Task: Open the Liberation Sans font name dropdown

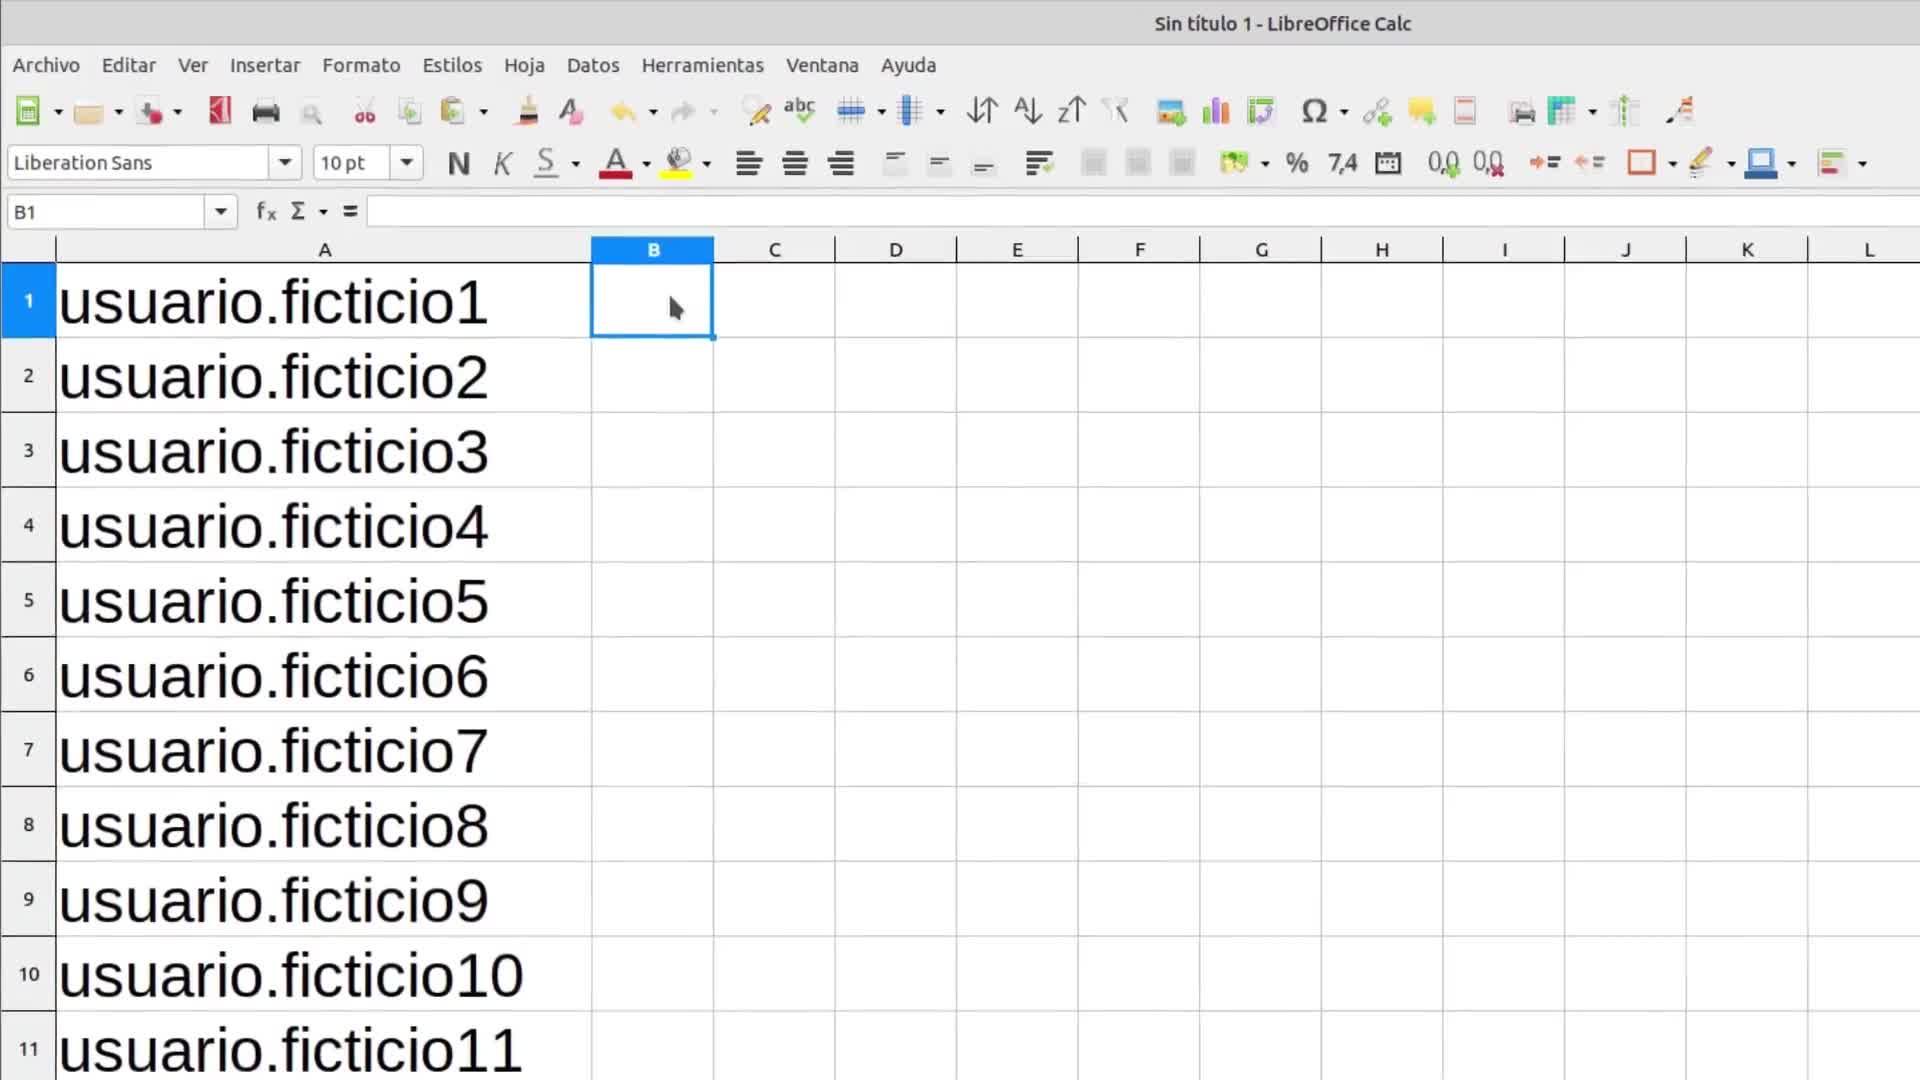Action: click(x=285, y=162)
